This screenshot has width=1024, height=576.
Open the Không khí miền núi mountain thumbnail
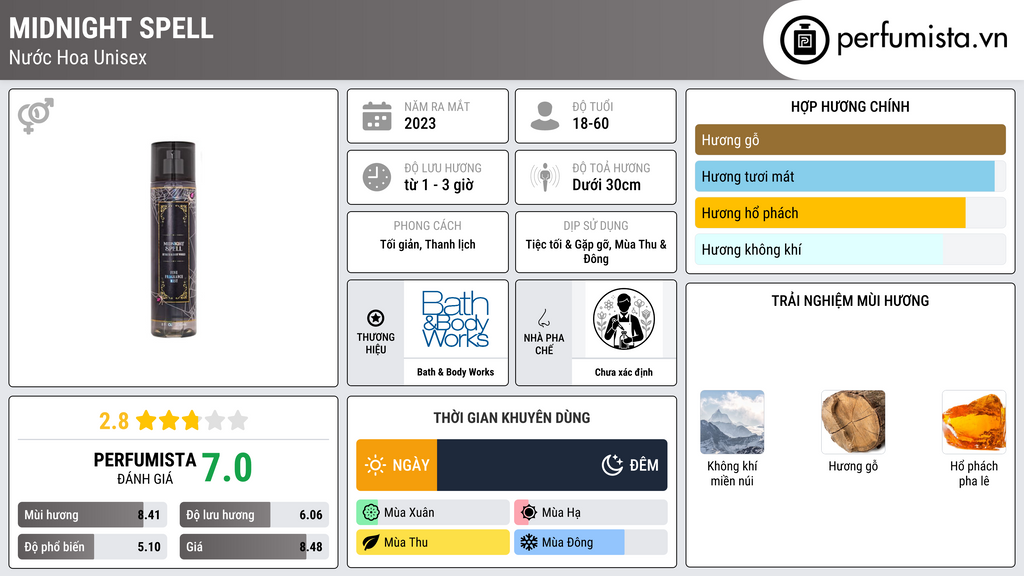(x=732, y=422)
